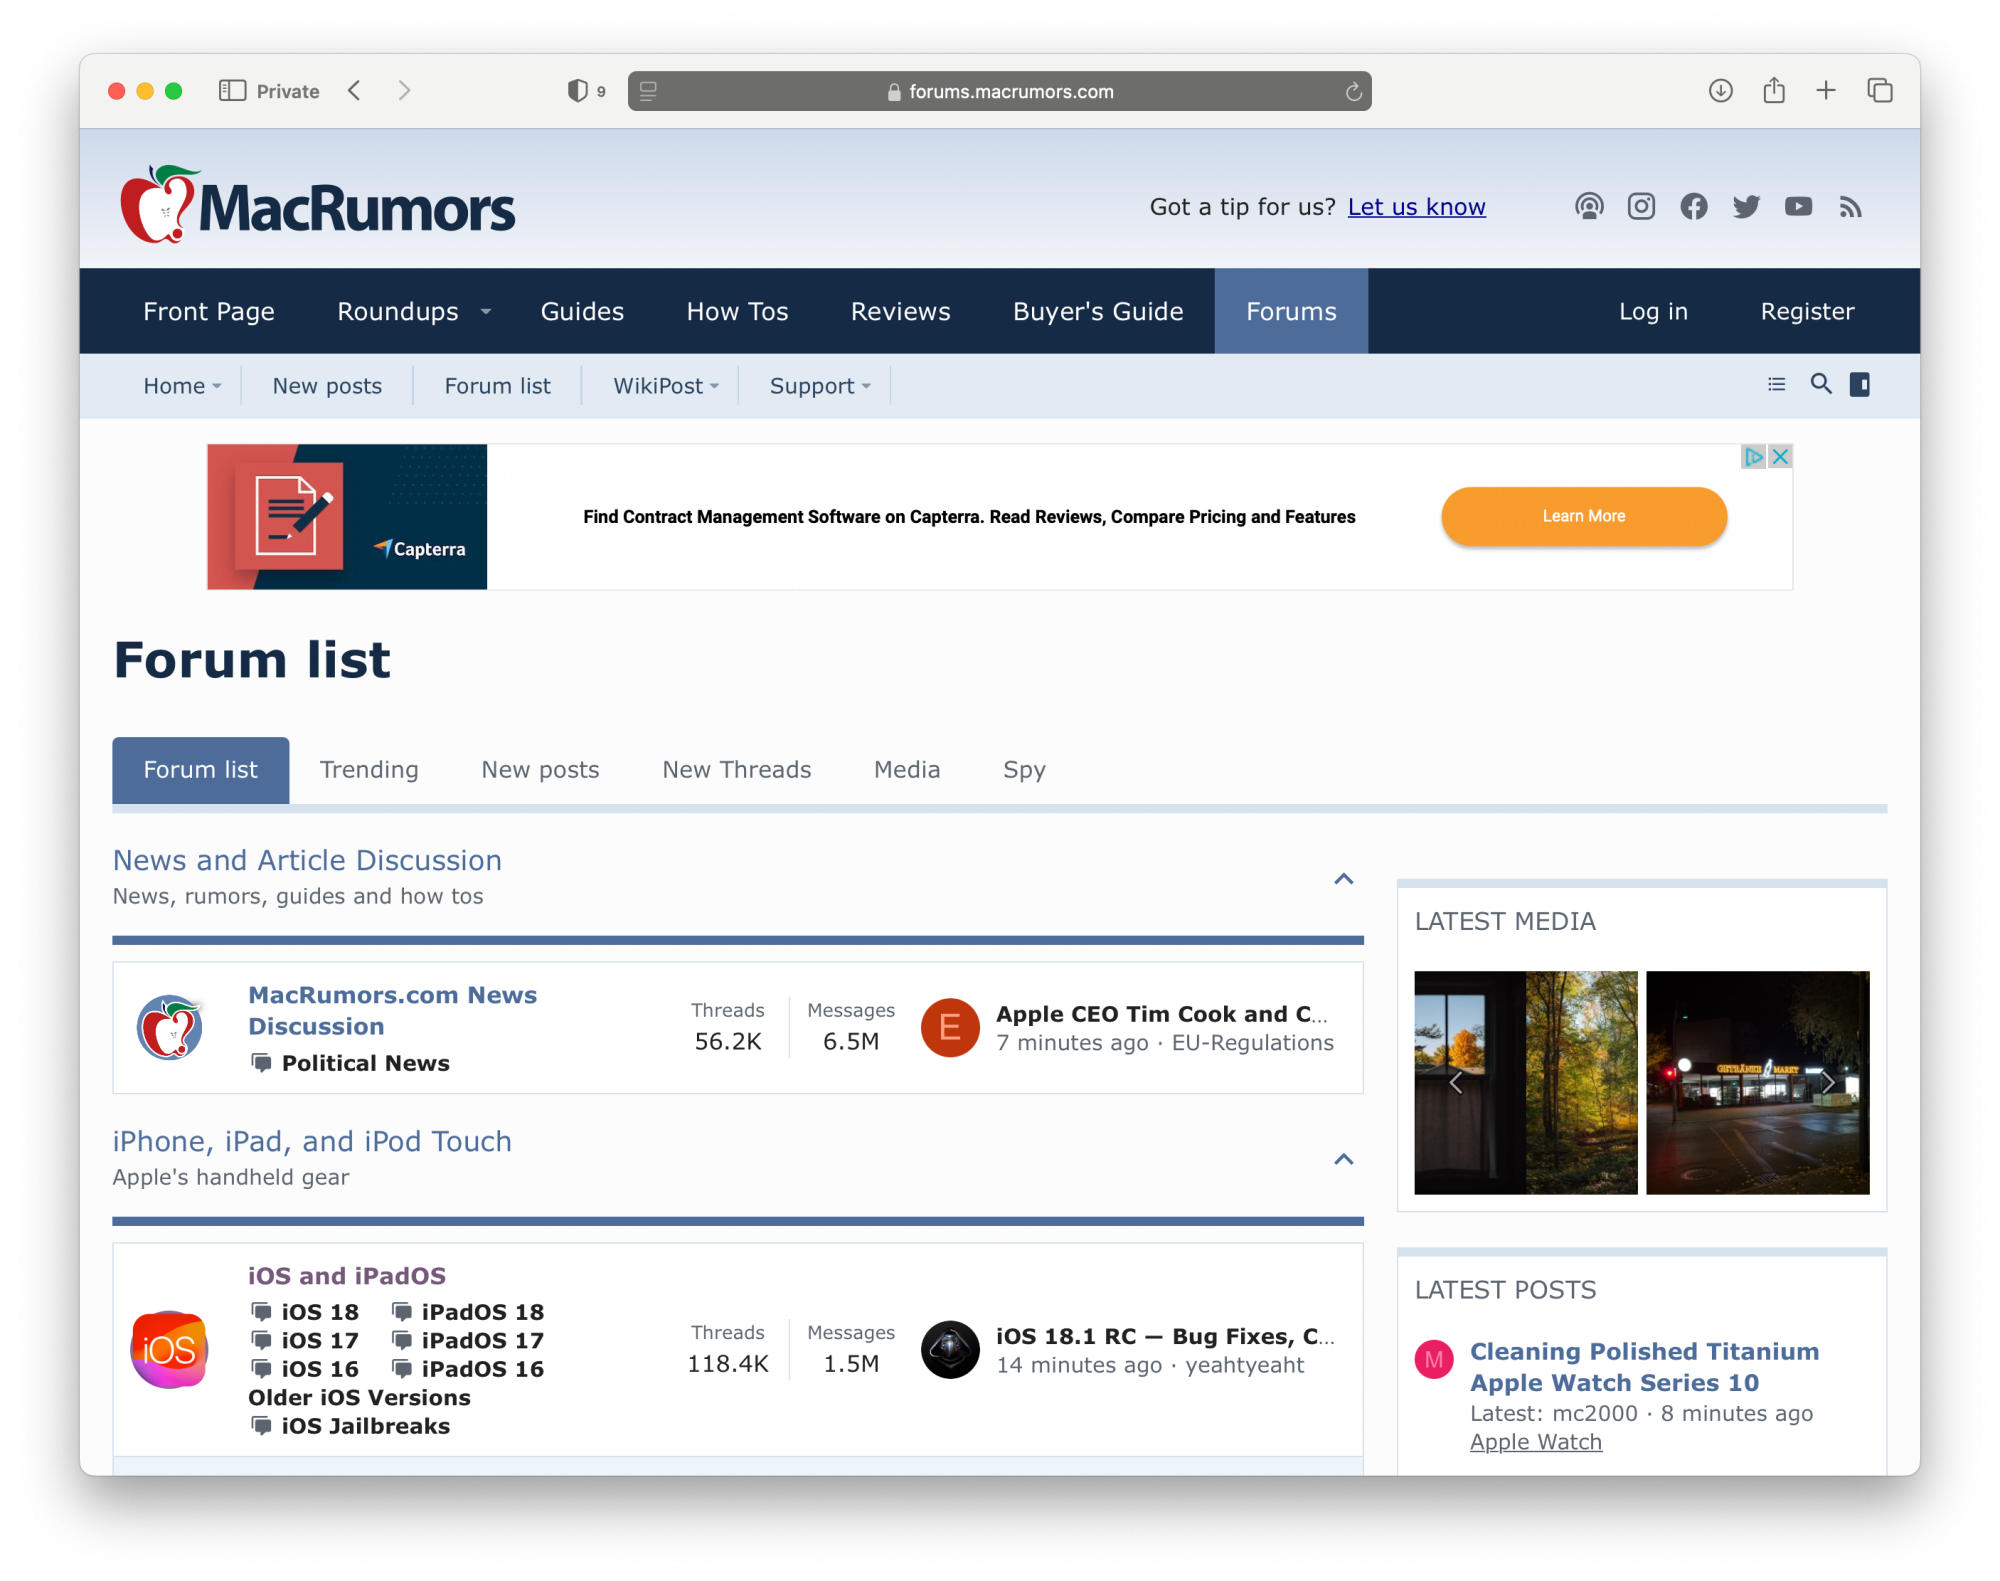
Task: Open the night street media thumbnail
Action: (1758, 1082)
